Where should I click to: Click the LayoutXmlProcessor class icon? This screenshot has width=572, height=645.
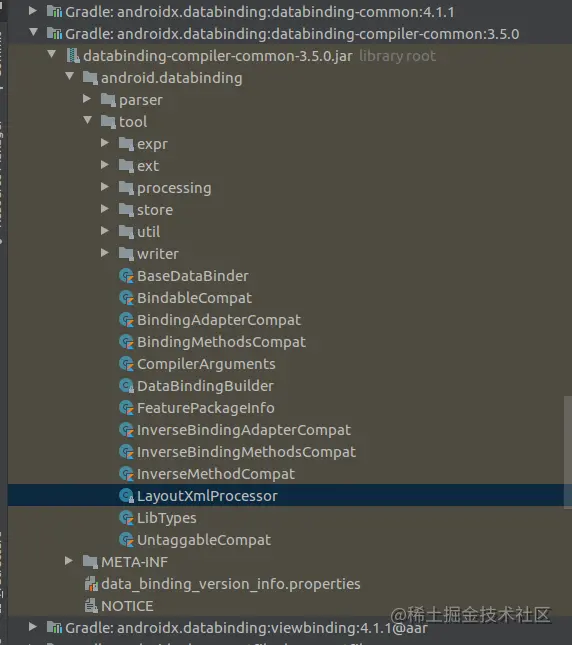click(x=126, y=496)
